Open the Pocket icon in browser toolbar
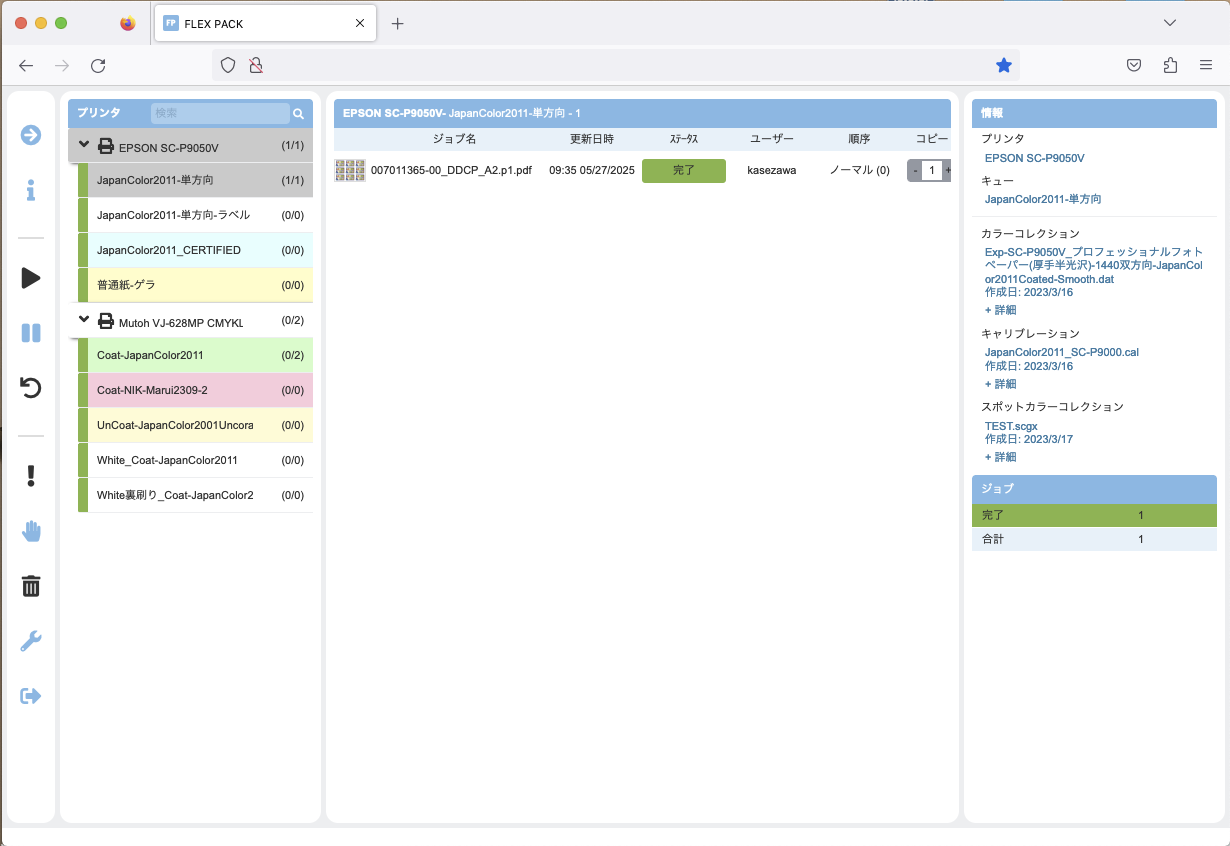The width and height of the screenshot is (1230, 846). point(1134,65)
